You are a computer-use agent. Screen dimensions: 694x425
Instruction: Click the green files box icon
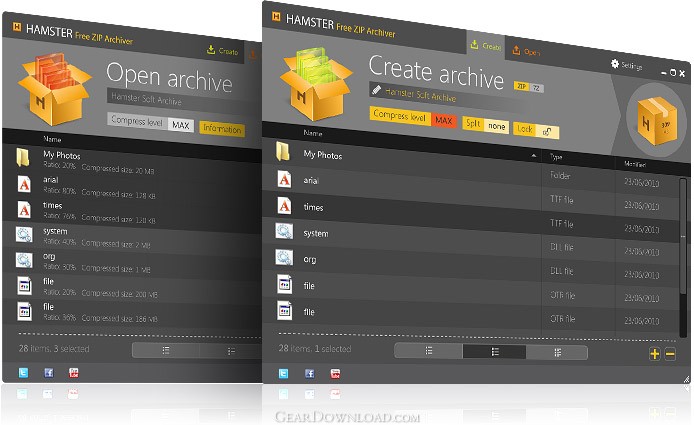(316, 84)
